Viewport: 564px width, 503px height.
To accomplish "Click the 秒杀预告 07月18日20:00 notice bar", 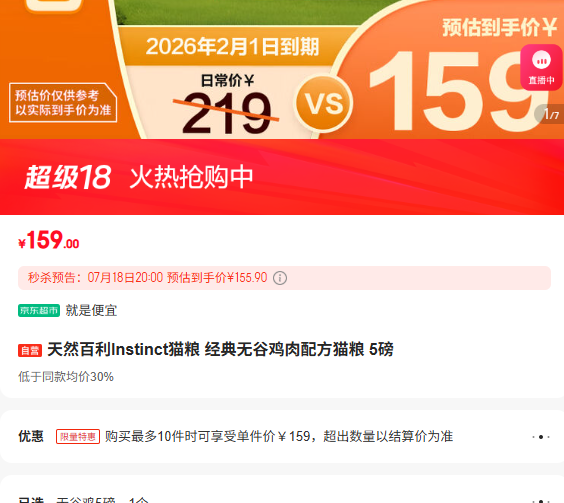I will 284,278.
